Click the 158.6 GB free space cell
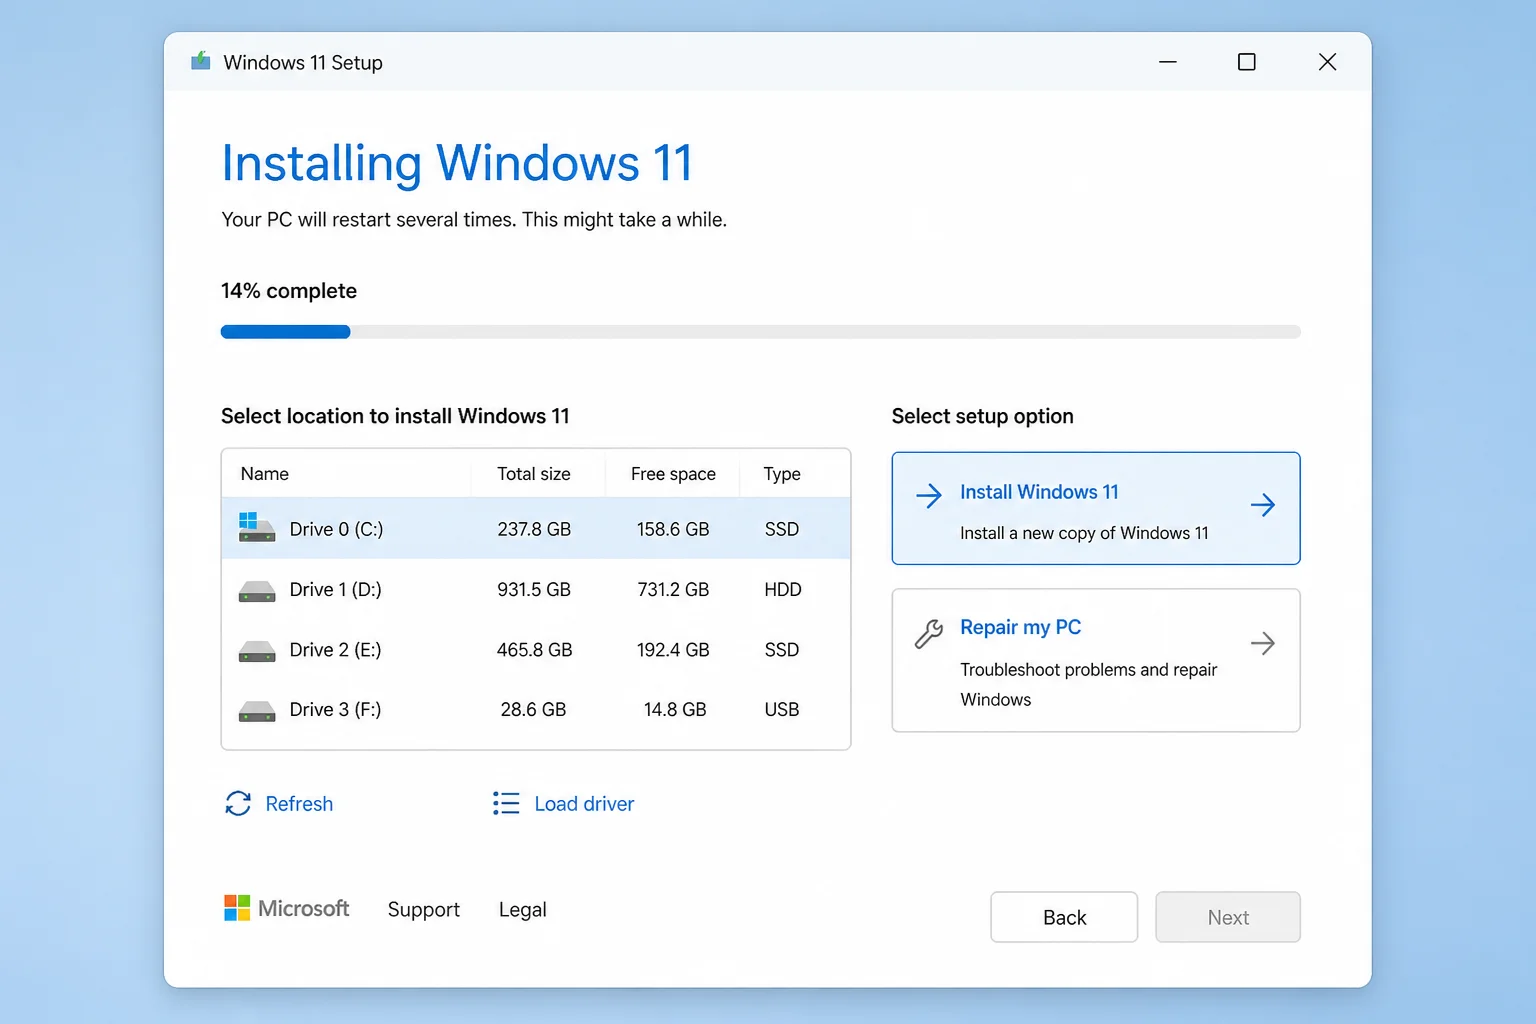Screen dimensions: 1536x1024 (x=673, y=529)
